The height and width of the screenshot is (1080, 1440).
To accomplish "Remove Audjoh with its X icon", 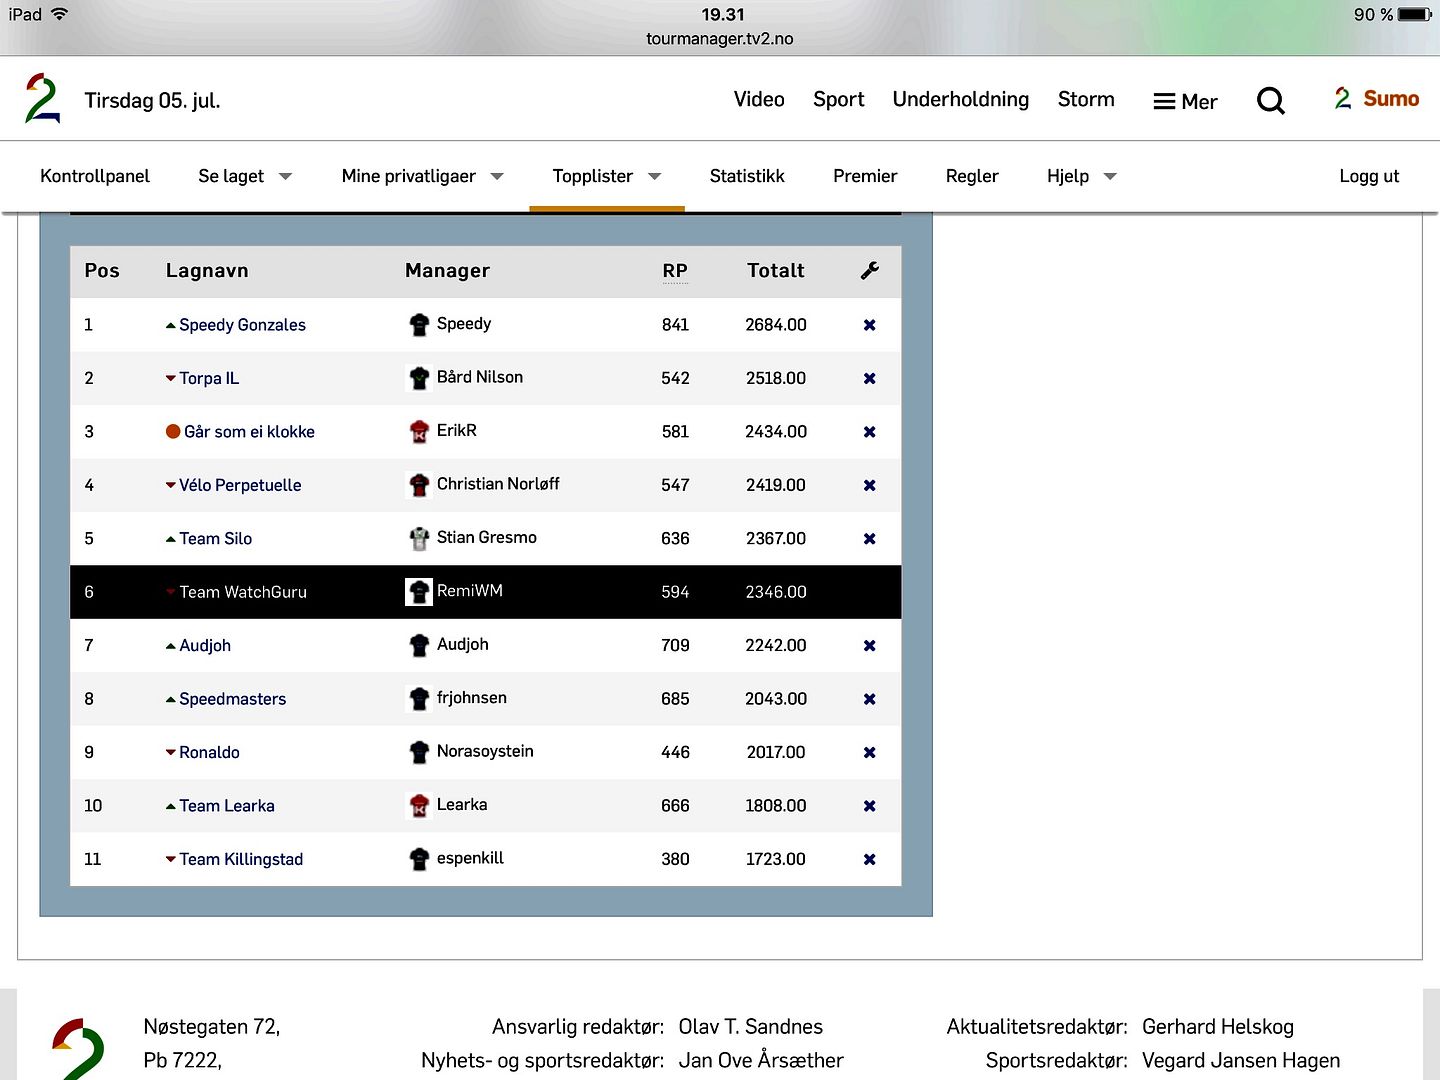I will pyautogui.click(x=870, y=646).
